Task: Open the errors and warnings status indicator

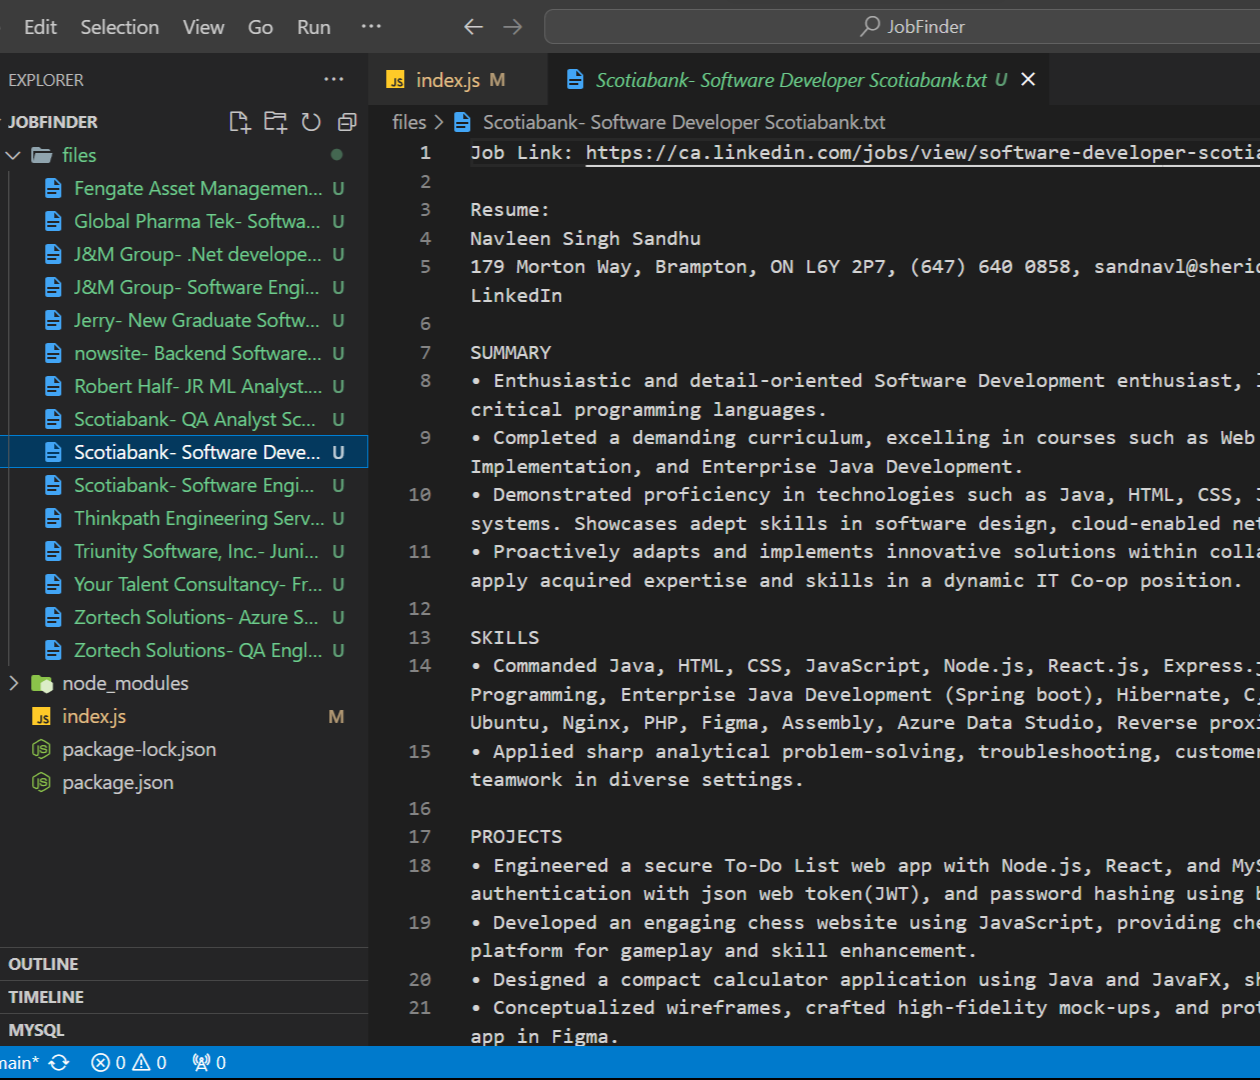Action: 129,1063
